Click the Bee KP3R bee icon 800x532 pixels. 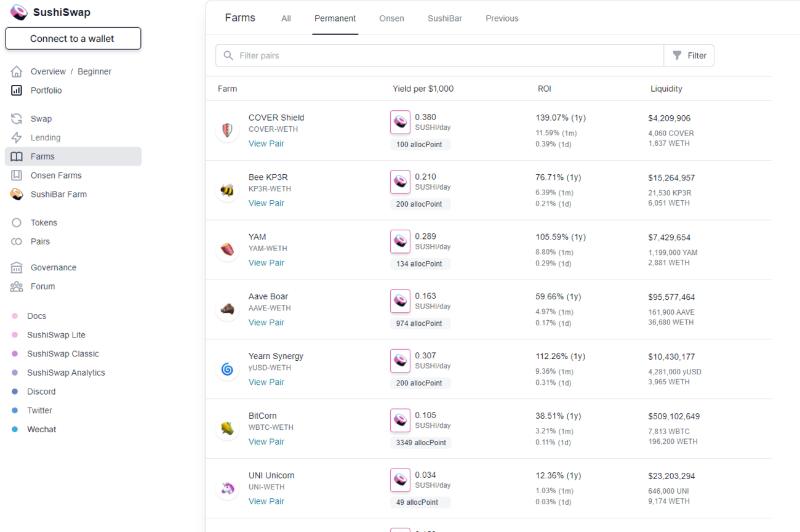point(227,190)
